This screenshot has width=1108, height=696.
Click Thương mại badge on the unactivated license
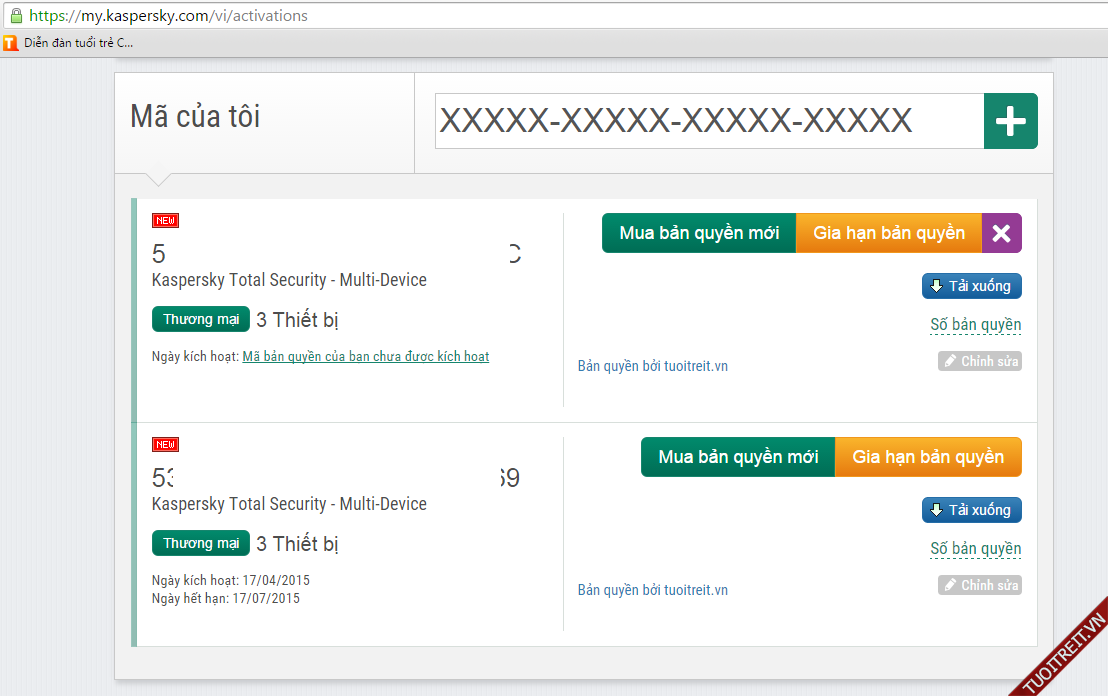(201, 319)
